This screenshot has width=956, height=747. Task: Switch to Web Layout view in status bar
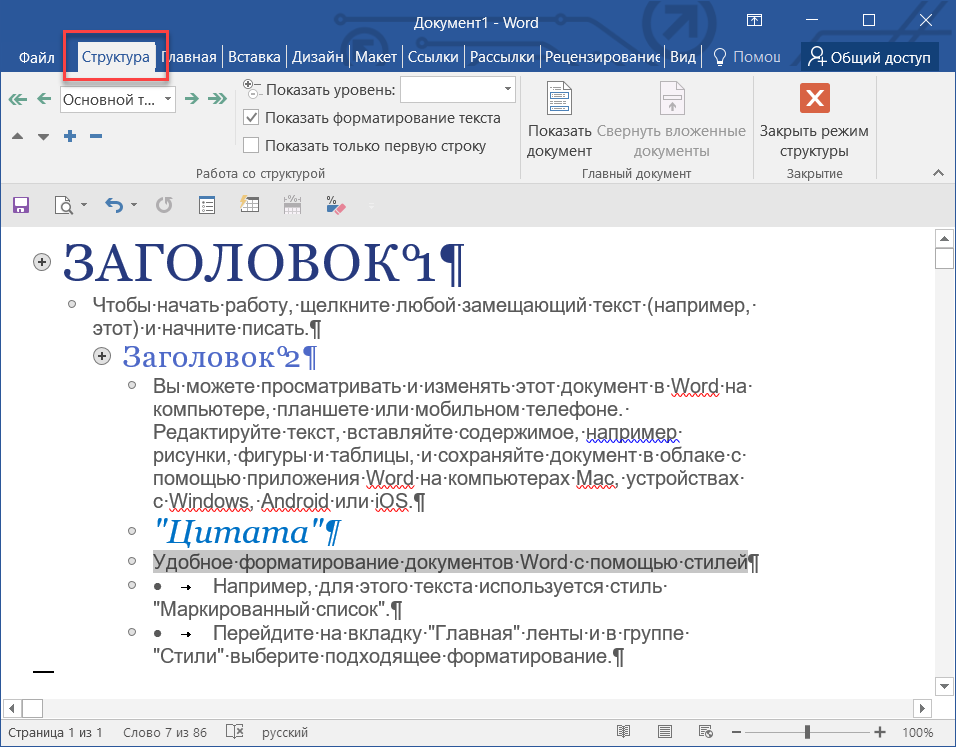click(705, 731)
